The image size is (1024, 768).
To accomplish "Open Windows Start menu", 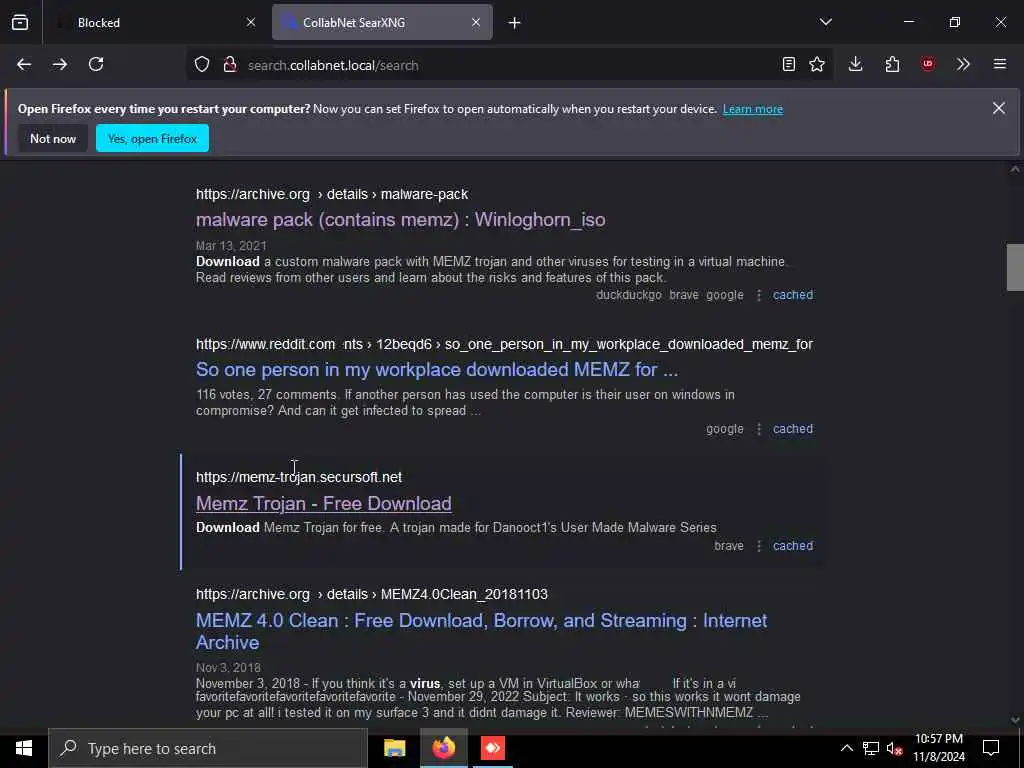I will 24,748.
